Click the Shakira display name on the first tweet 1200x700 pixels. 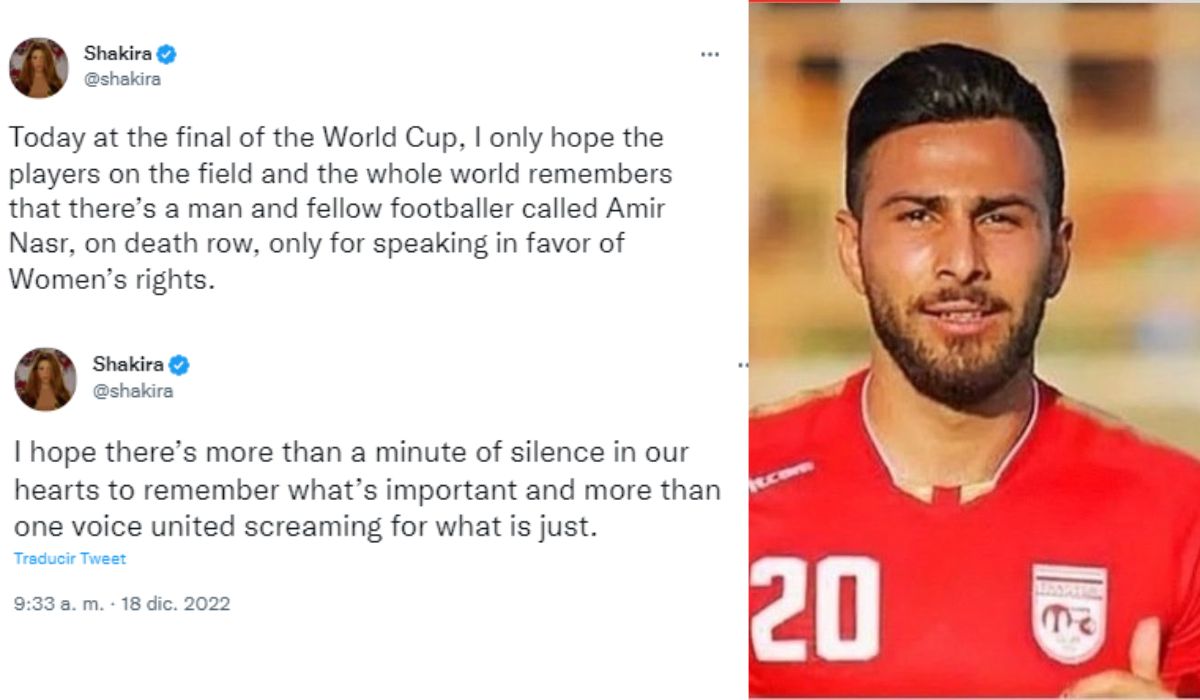118,55
